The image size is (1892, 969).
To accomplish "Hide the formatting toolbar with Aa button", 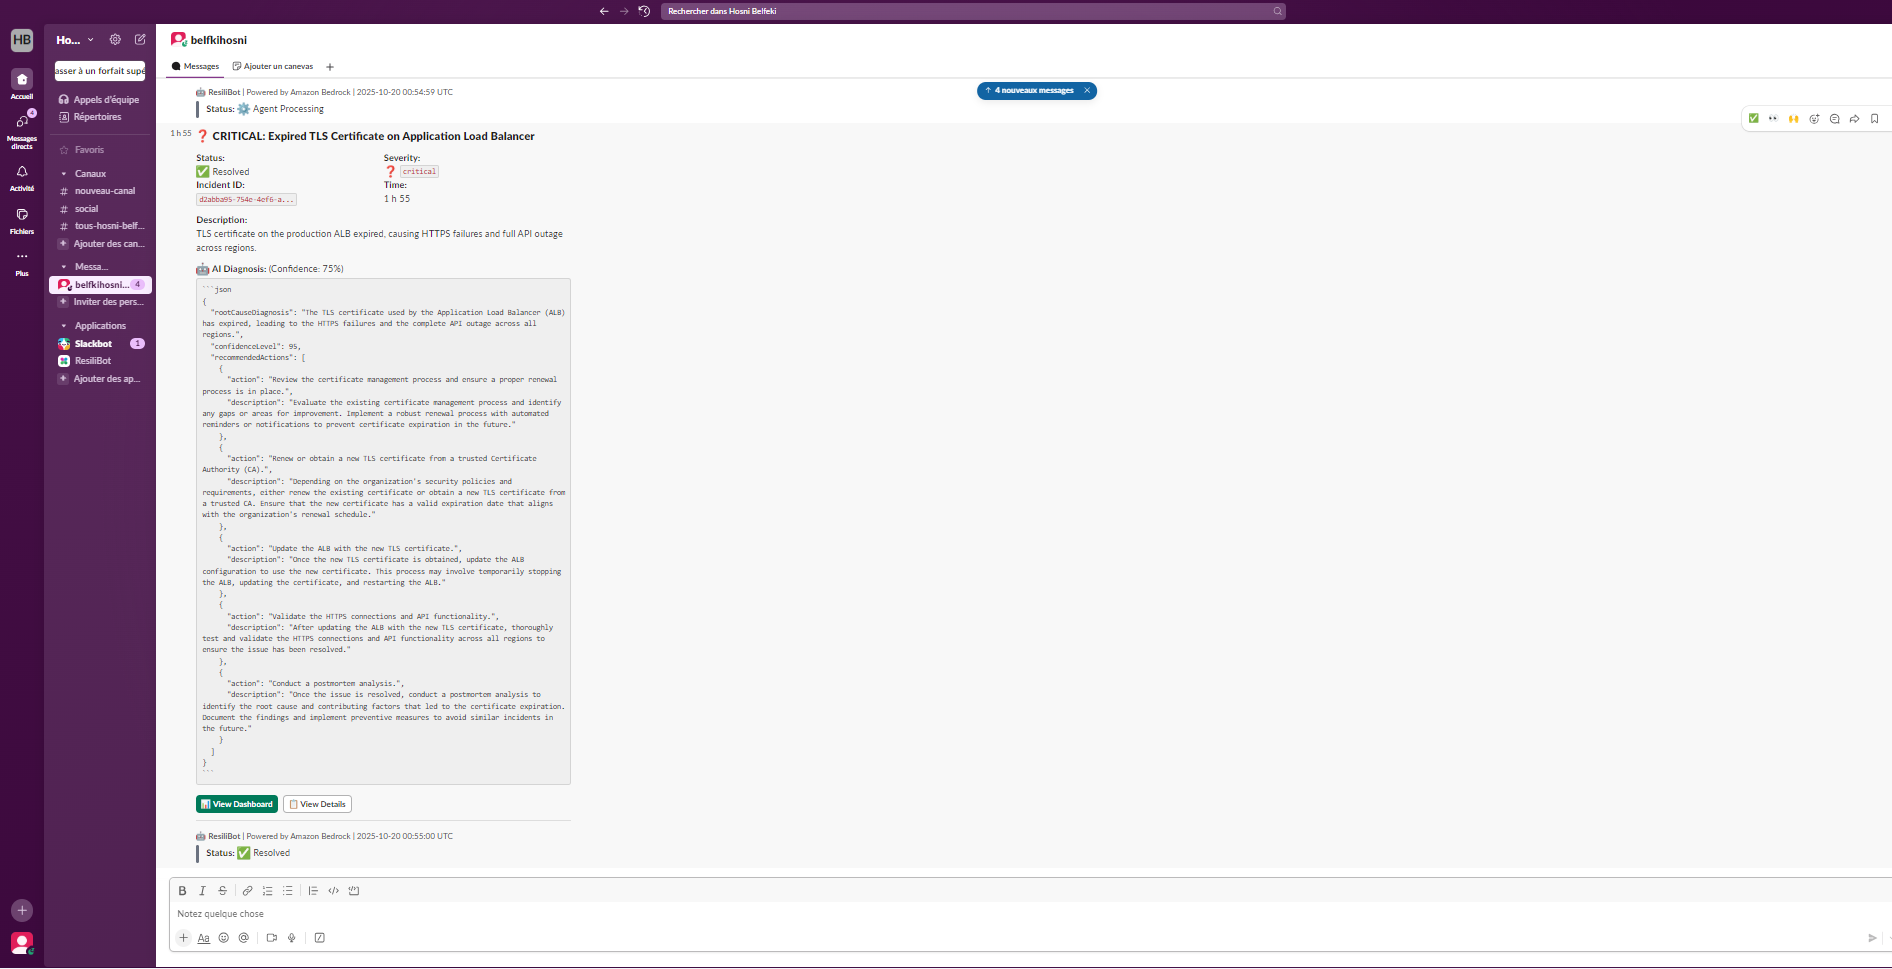I will click(203, 938).
